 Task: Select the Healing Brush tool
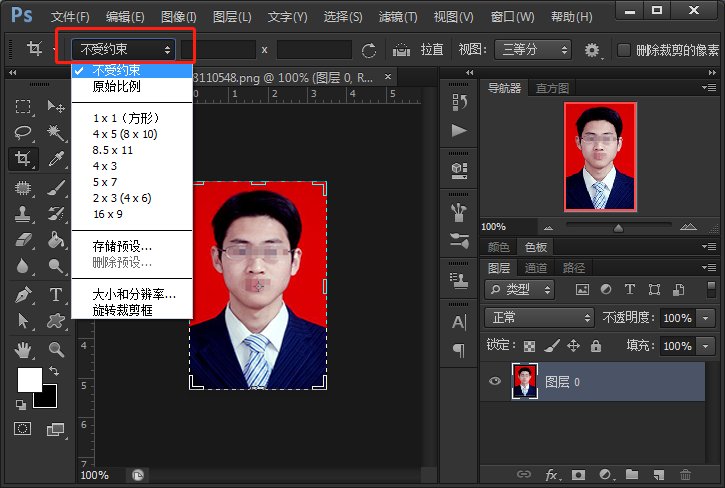pyautogui.click(x=23, y=188)
